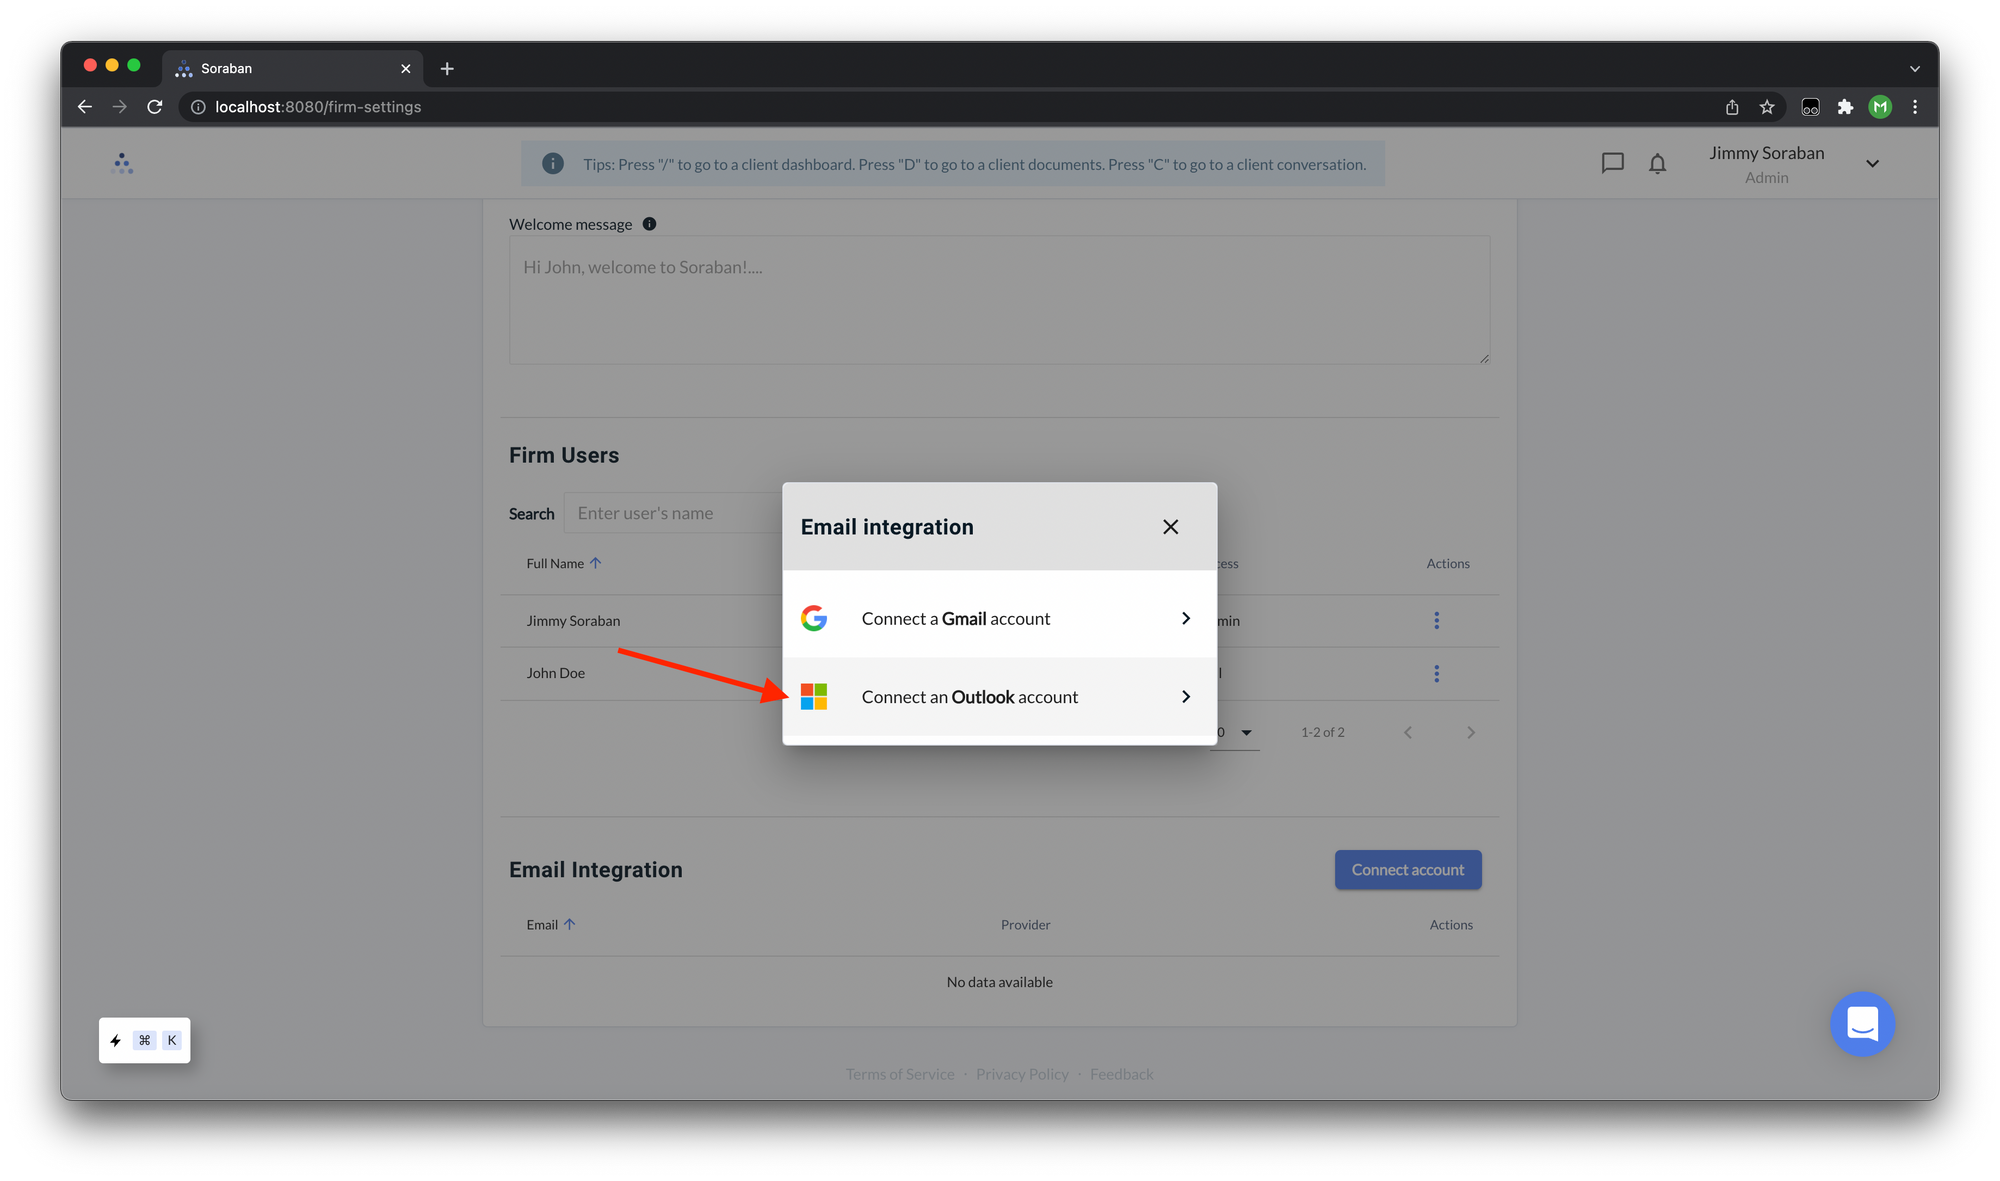Open the browser extensions puzzle icon
Image resolution: width=2000 pixels, height=1181 pixels.
click(1845, 107)
